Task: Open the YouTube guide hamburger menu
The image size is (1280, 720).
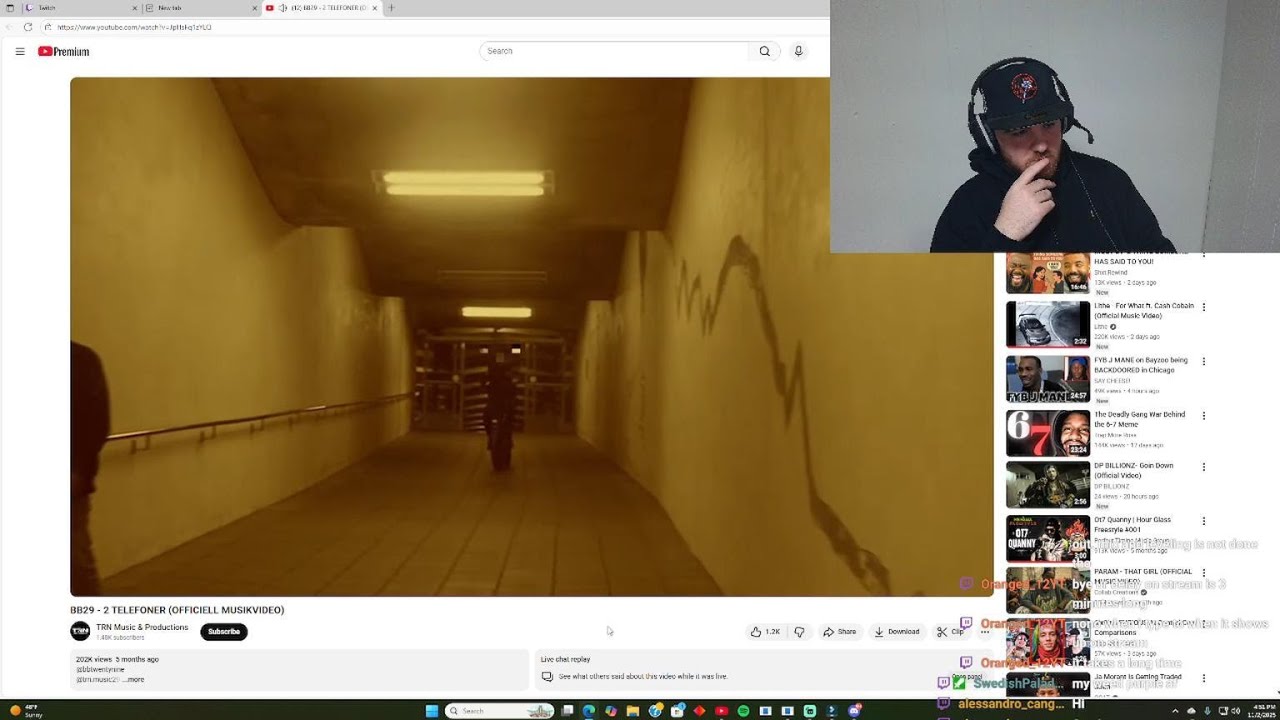Action: click(x=20, y=51)
